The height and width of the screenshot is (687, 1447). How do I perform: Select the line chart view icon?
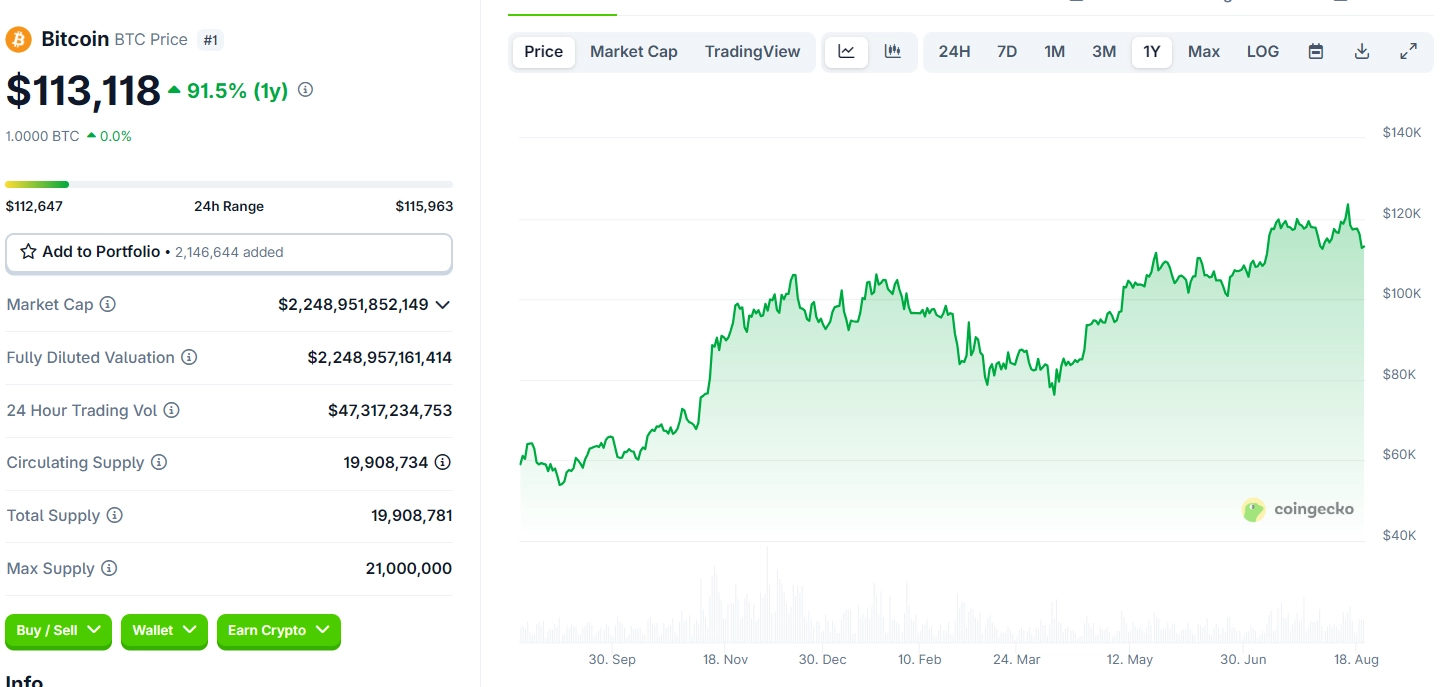[846, 52]
